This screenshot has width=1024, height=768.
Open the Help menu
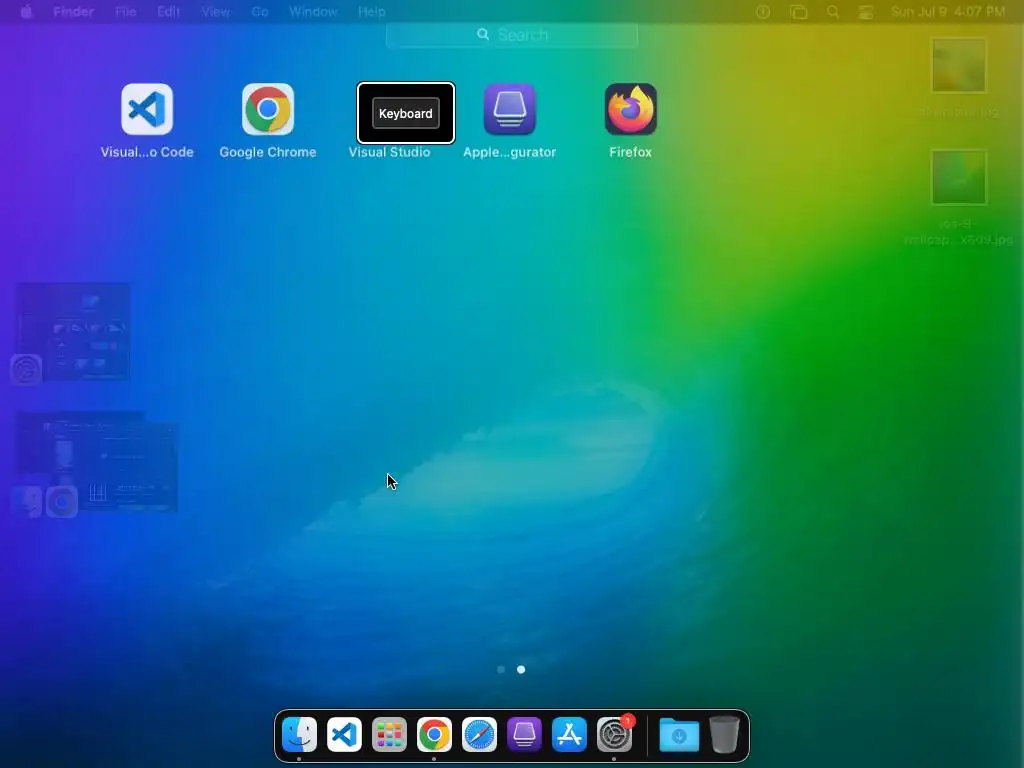click(372, 12)
